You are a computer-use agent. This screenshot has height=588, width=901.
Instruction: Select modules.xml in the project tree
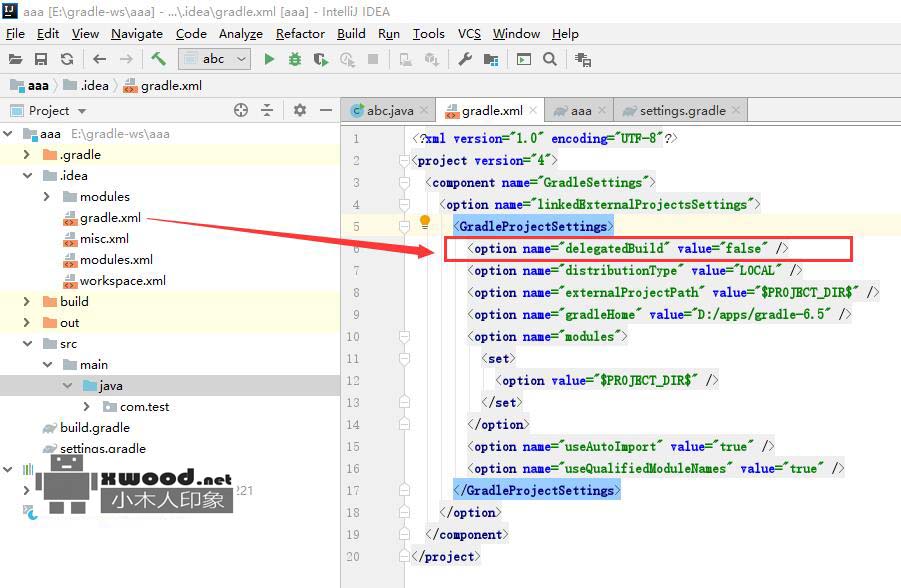click(116, 260)
